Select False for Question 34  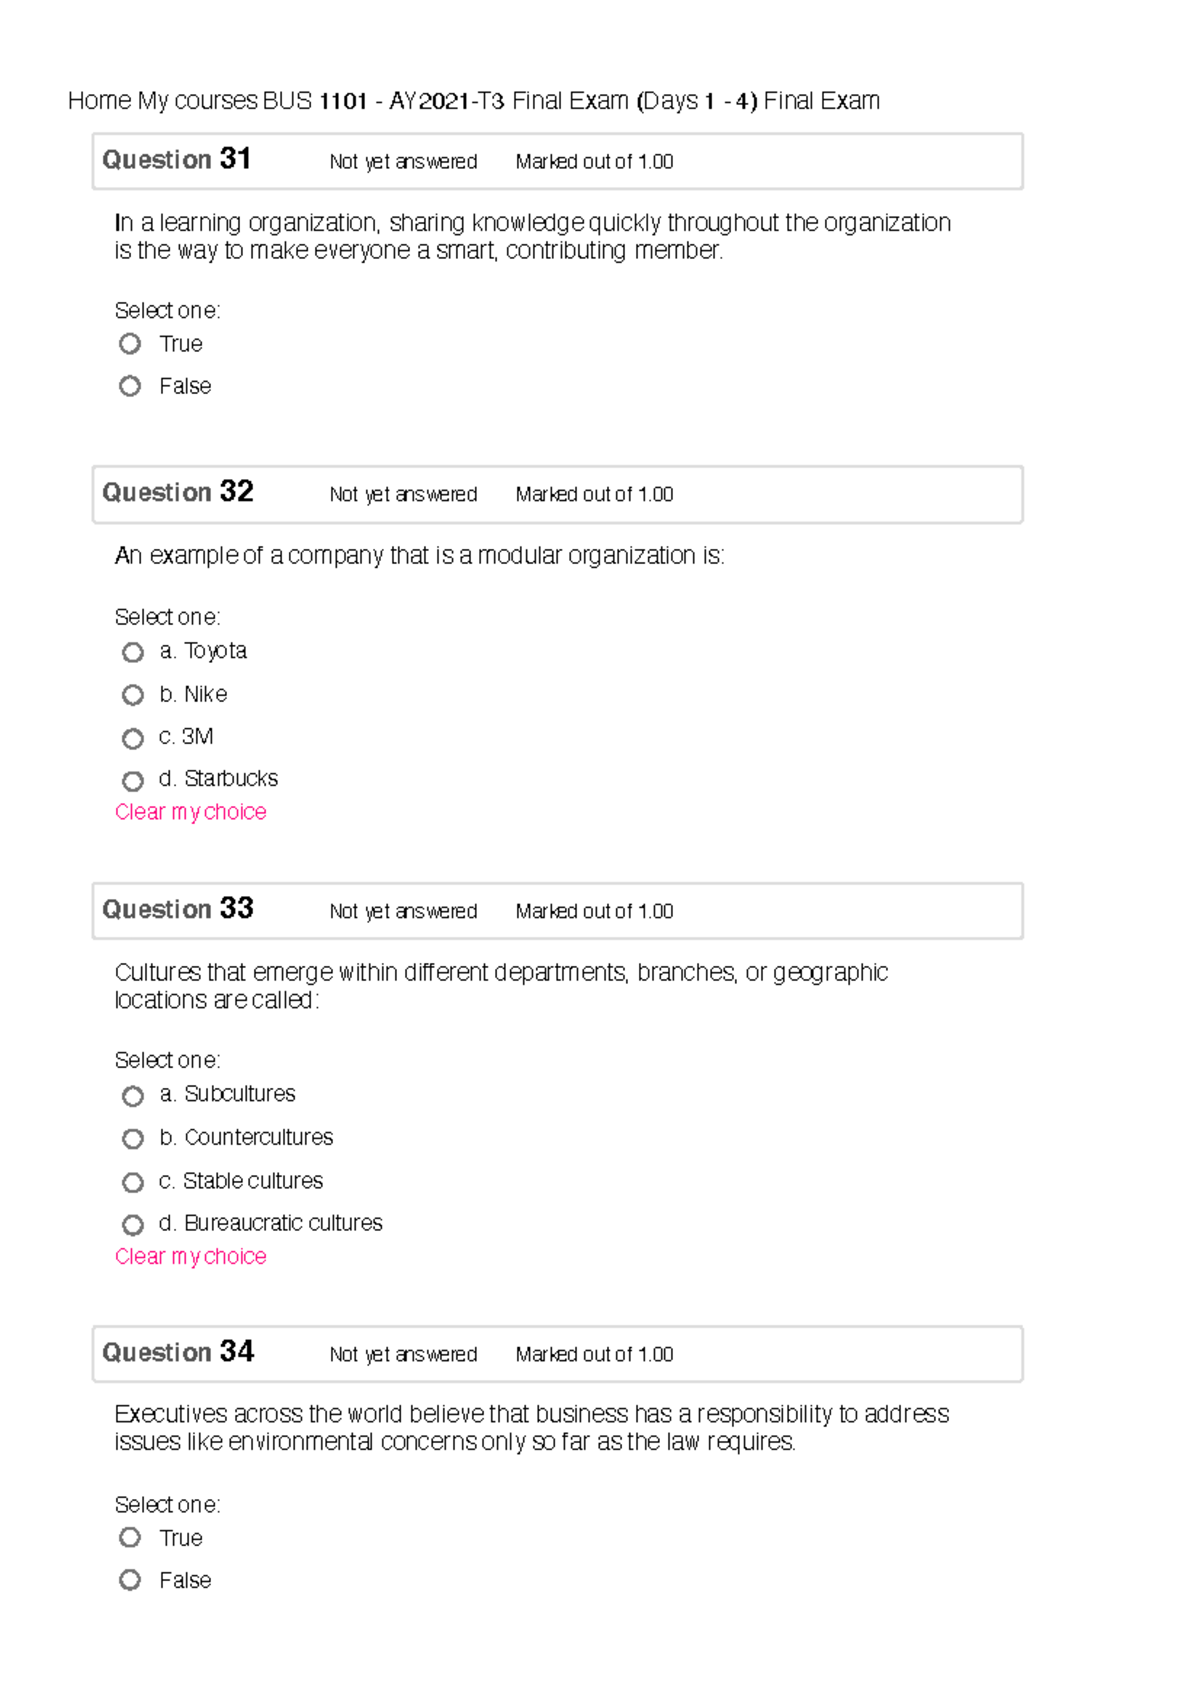click(x=132, y=1581)
